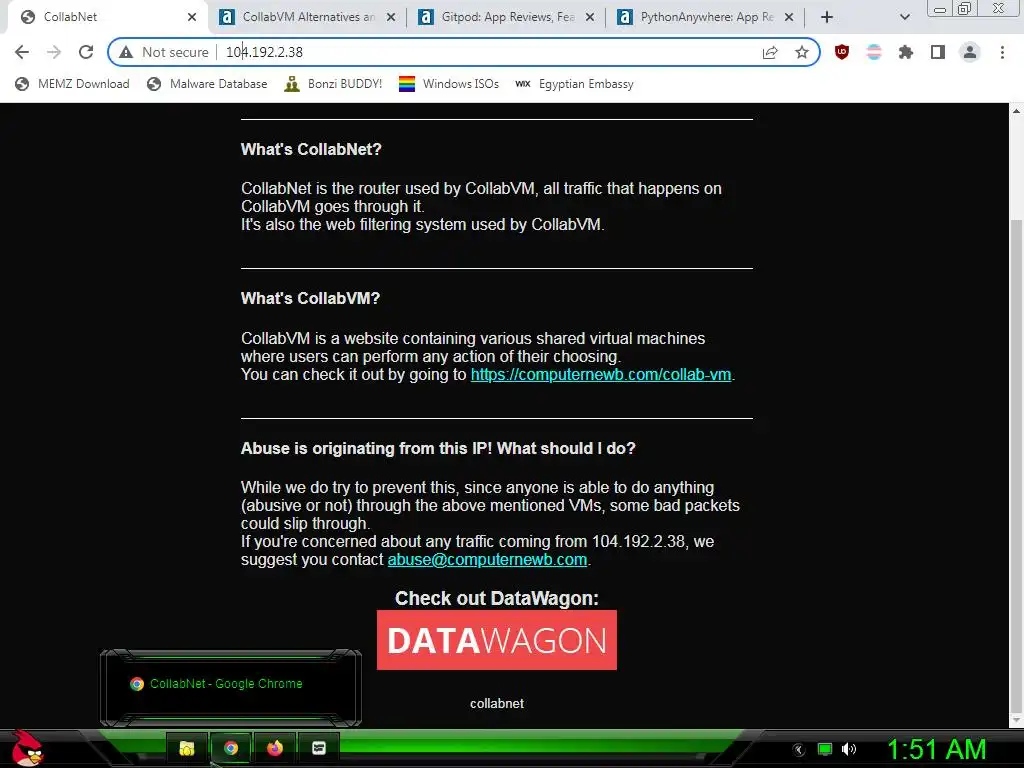This screenshot has height=768, width=1024.
Task: Switch to the Gitpod App Reviews tab
Action: 507,17
